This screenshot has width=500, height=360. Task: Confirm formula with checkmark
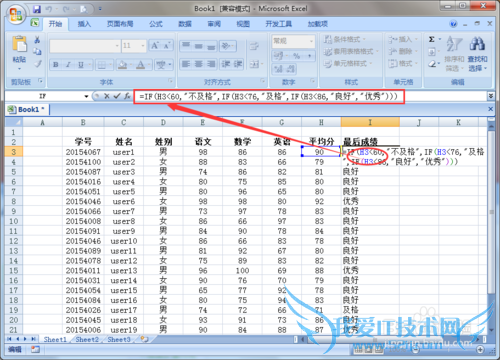pyautogui.click(x=117, y=96)
